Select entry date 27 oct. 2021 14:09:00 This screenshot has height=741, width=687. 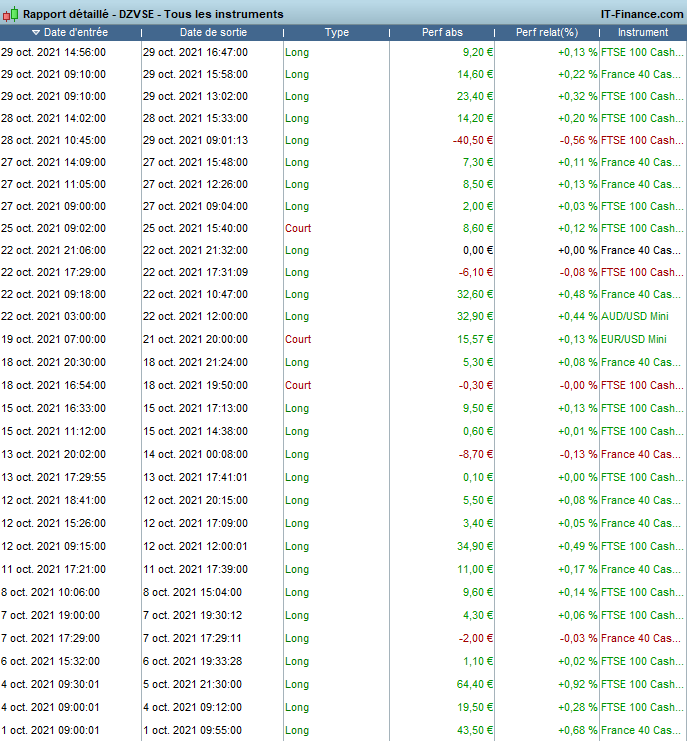pyautogui.click(x=53, y=163)
